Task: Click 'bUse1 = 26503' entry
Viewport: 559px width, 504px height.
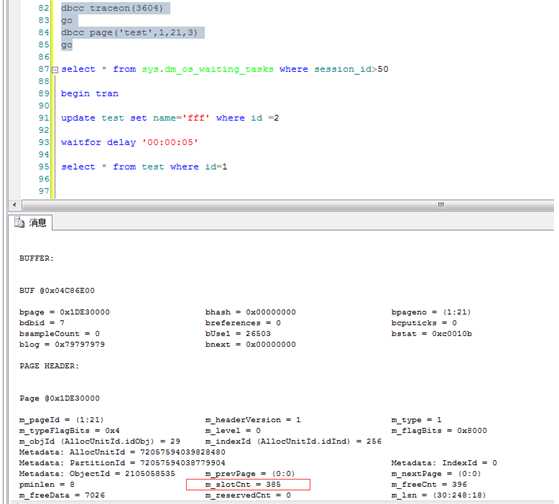Action: (238, 334)
